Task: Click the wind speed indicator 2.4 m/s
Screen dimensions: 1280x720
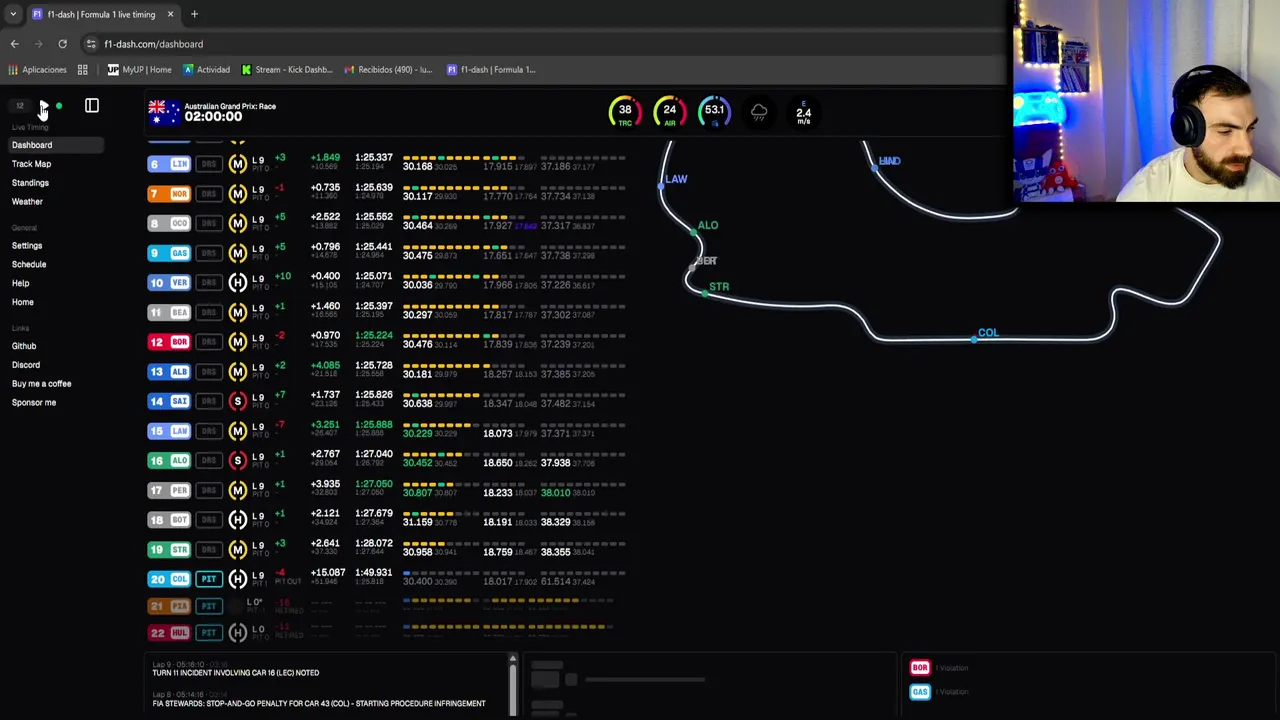Action: pyautogui.click(x=803, y=113)
